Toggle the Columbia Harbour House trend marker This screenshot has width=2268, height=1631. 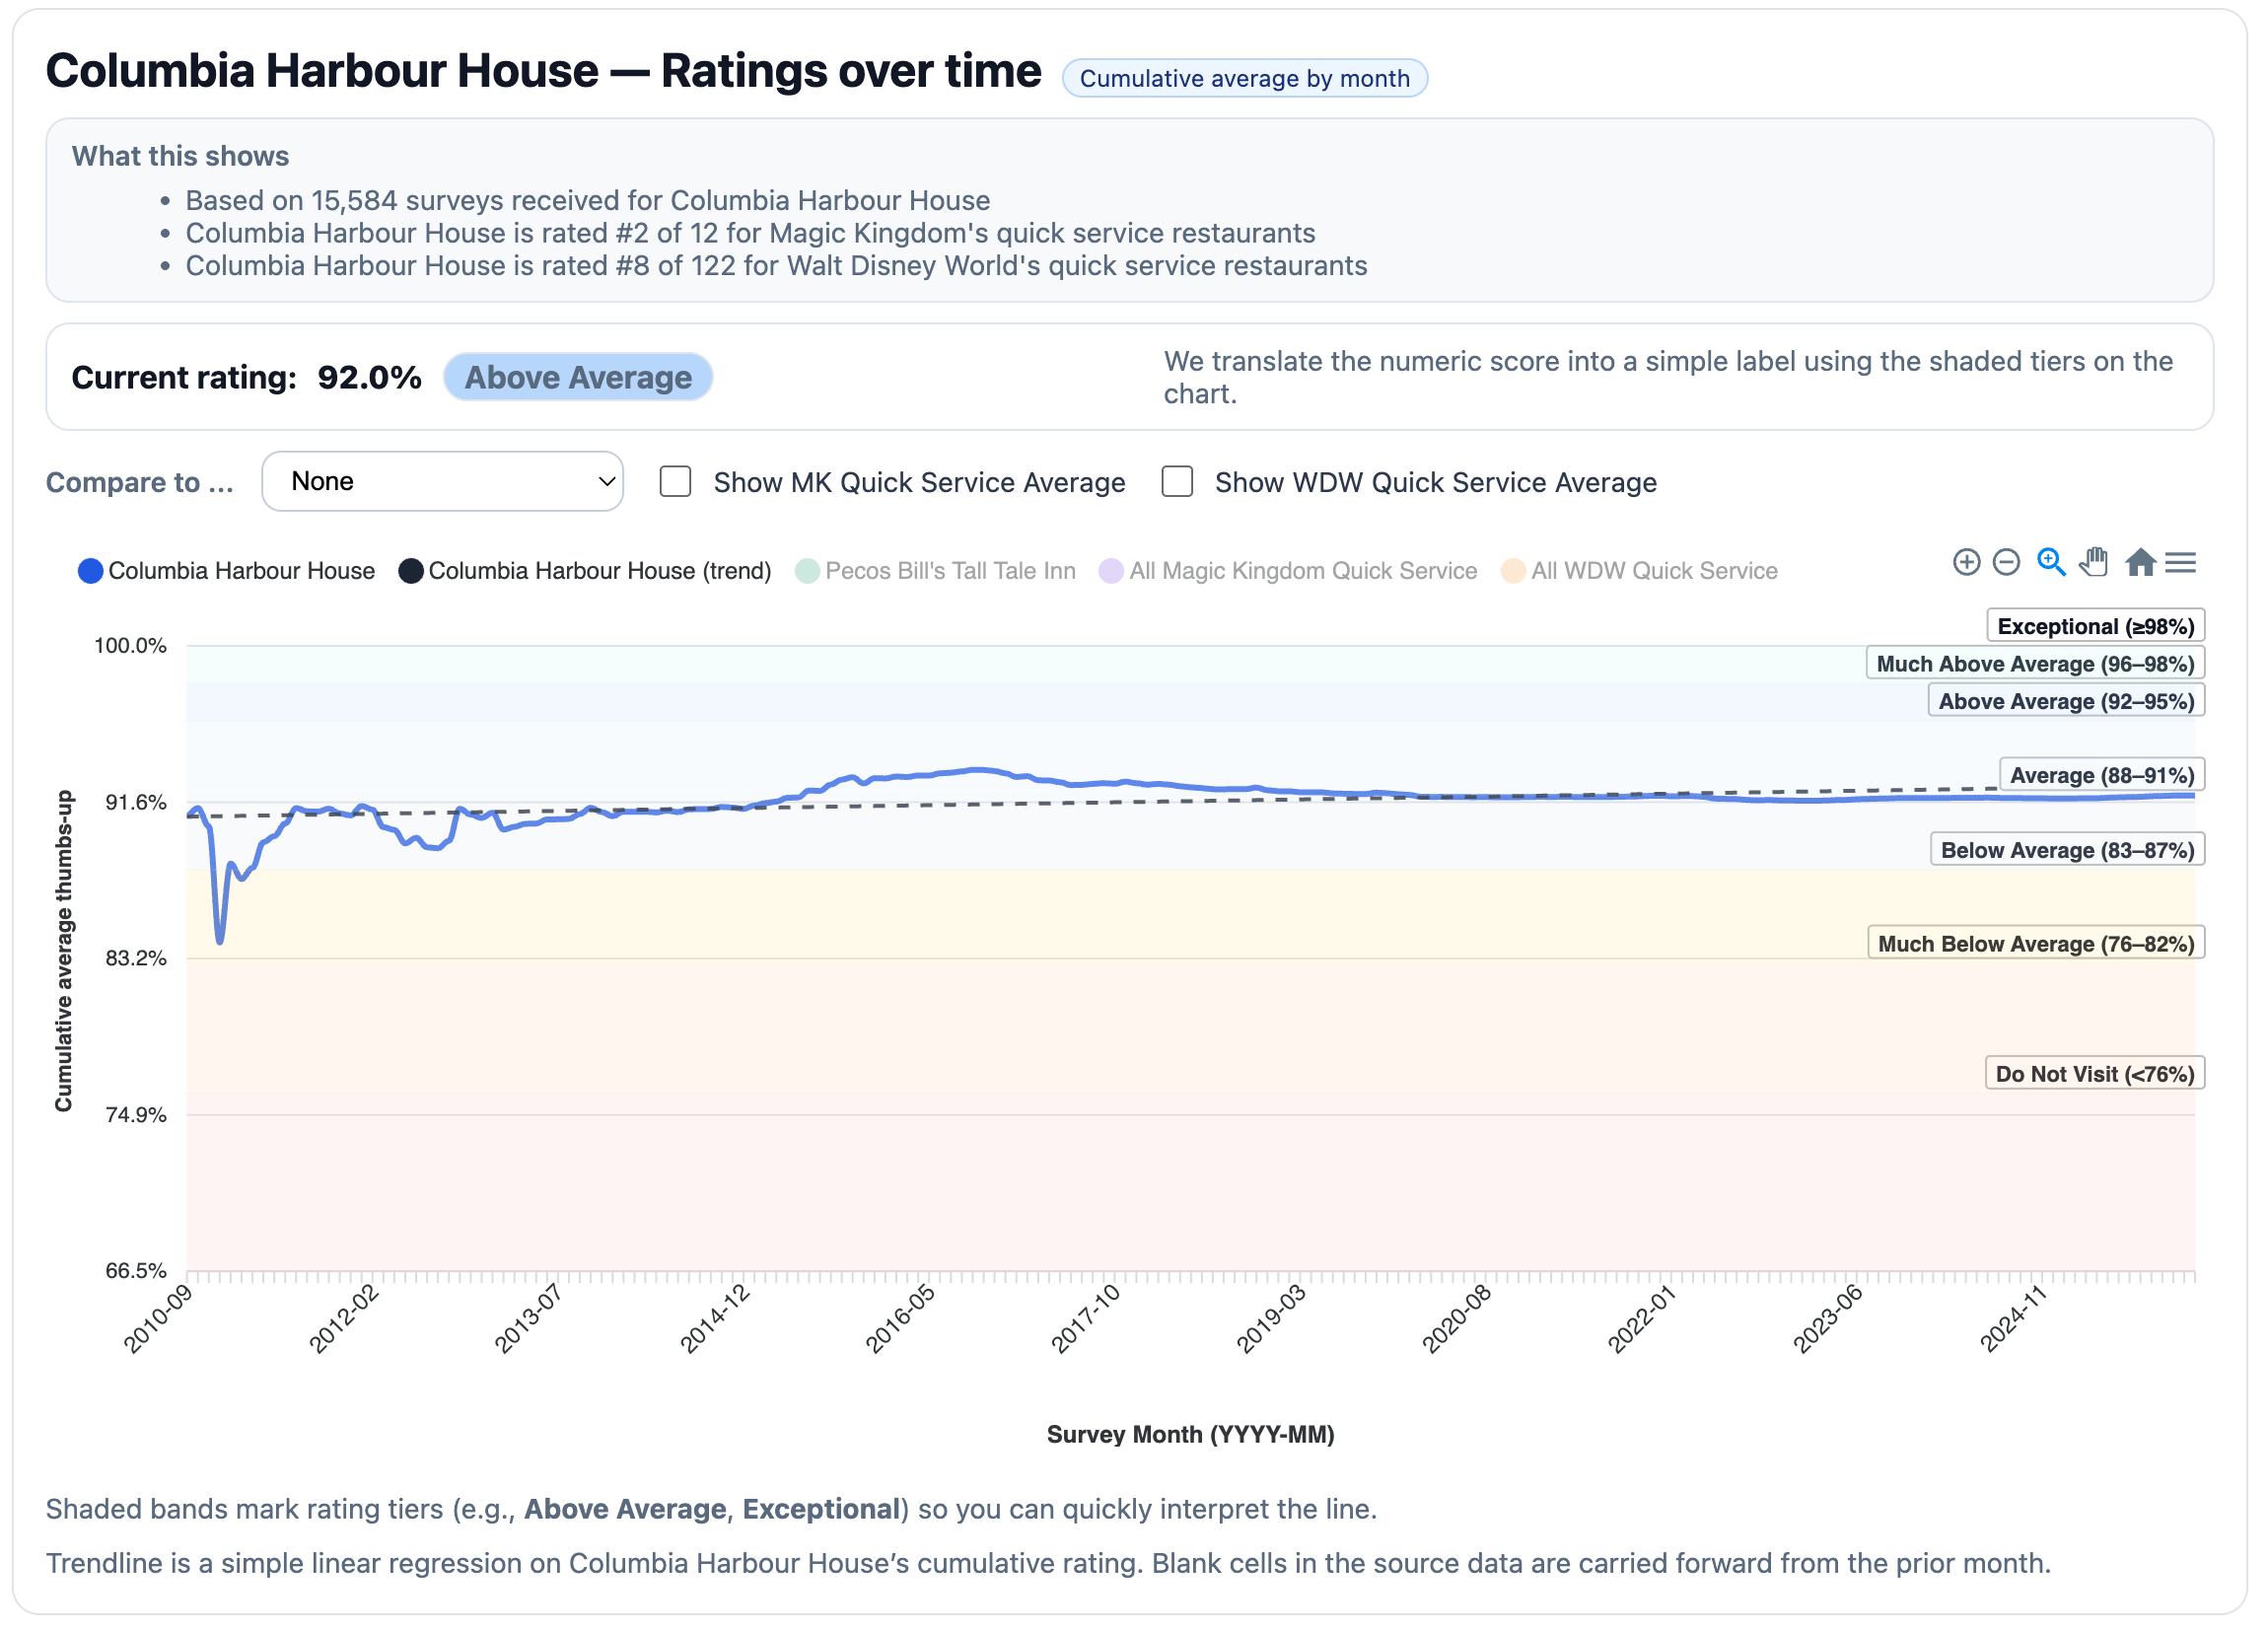(410, 571)
